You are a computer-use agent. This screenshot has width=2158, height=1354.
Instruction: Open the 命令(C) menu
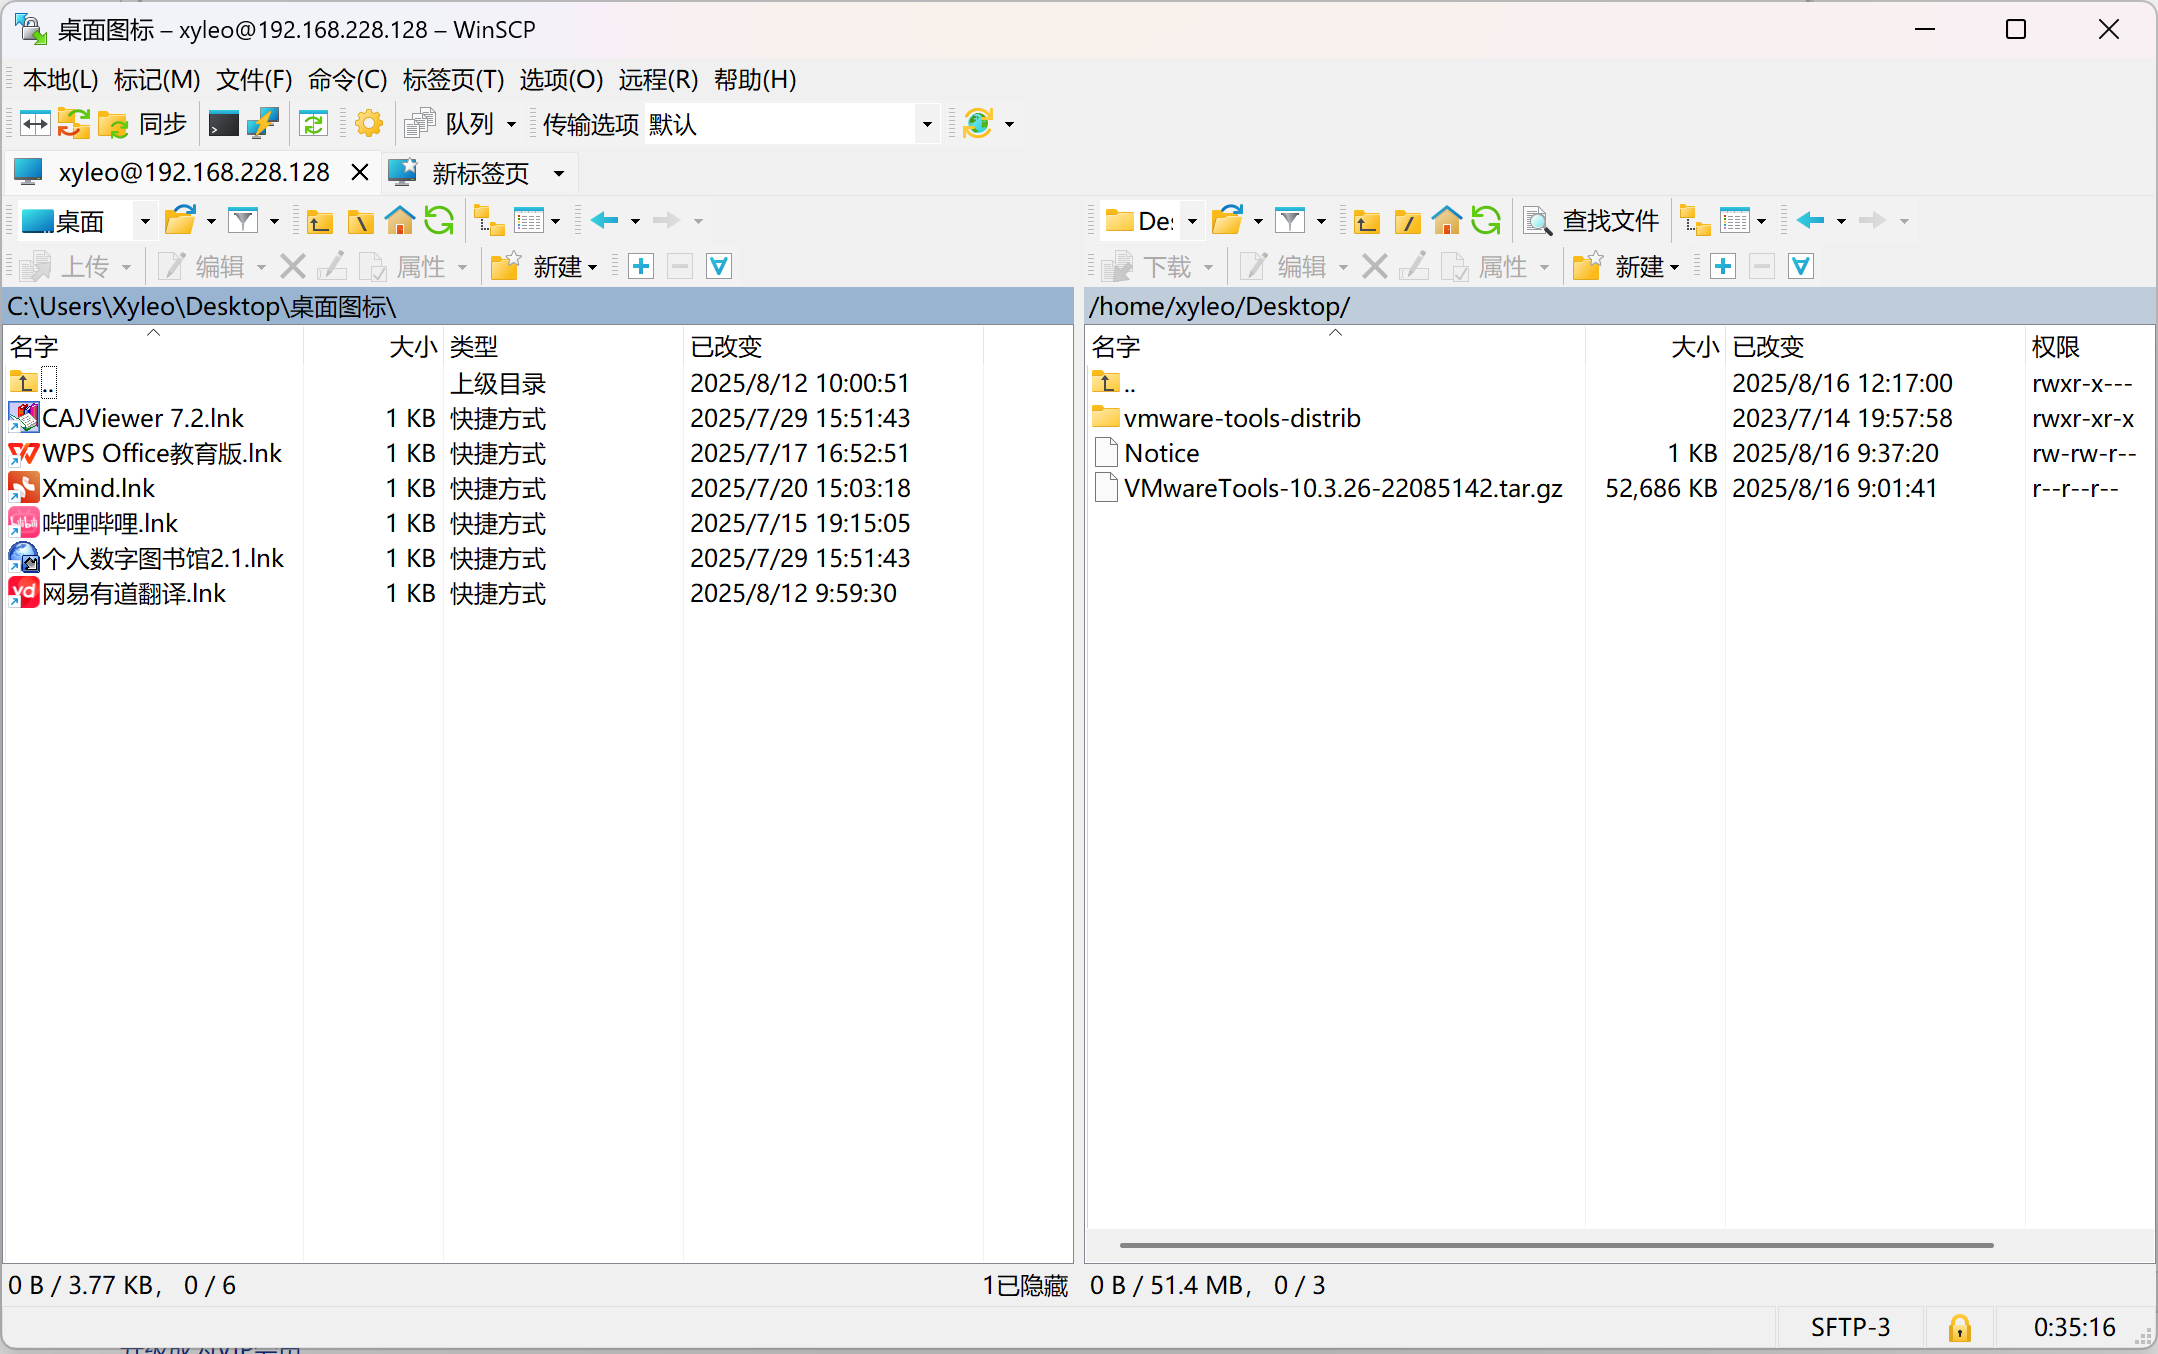347,80
